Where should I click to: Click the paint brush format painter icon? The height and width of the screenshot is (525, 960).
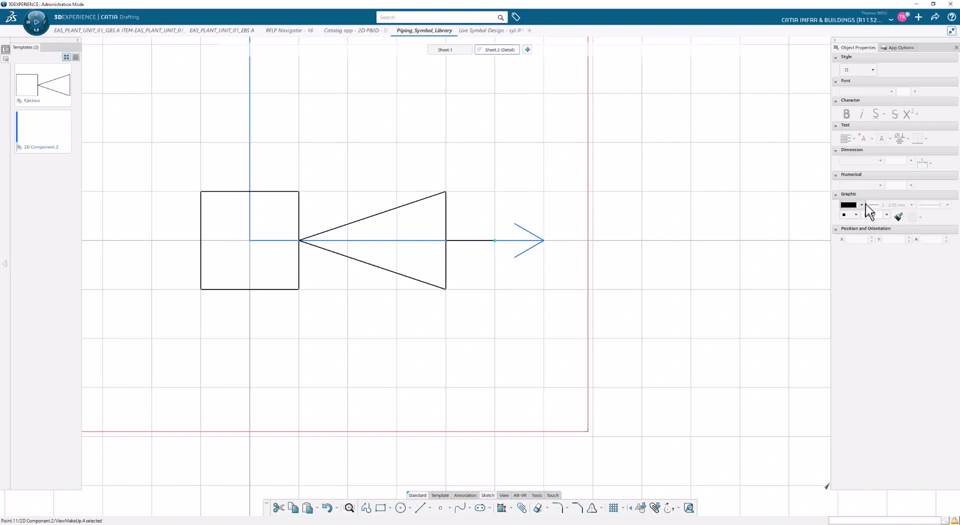coord(898,216)
